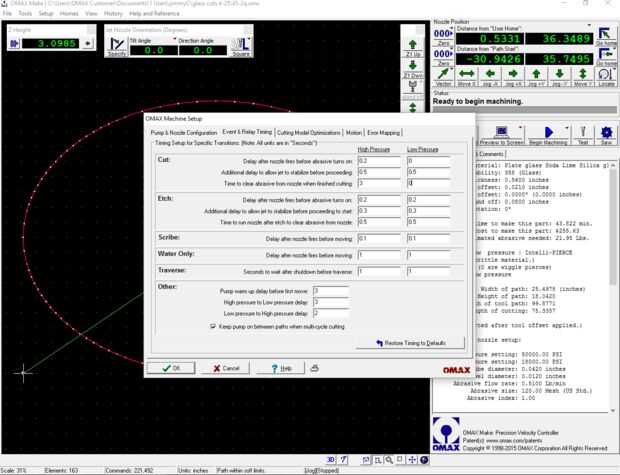
Task: Click the Z1 Up green arrow
Action: [412, 45]
